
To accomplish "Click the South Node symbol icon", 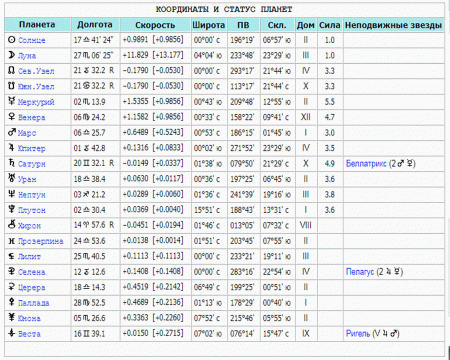I will point(12,86).
